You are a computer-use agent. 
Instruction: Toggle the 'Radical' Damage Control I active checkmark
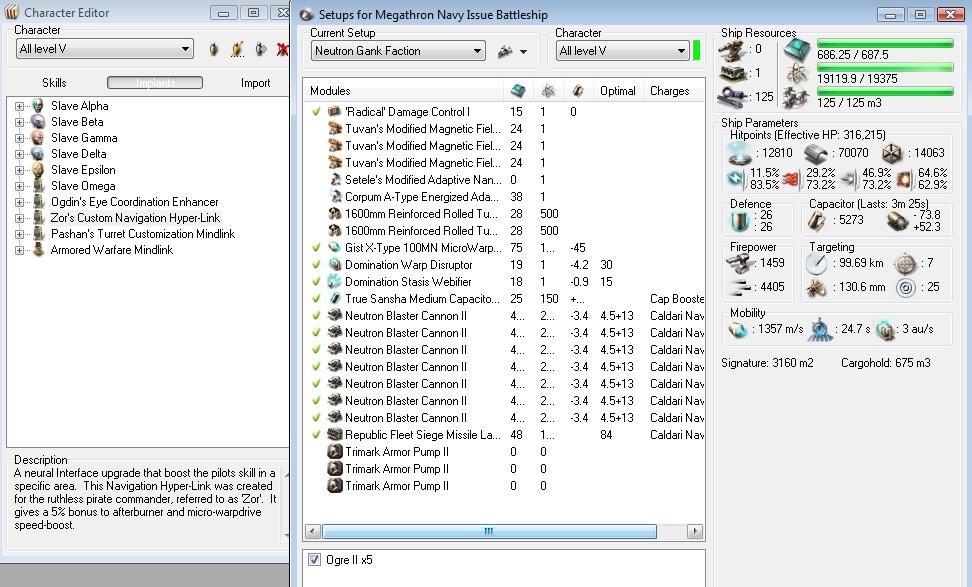[316, 112]
